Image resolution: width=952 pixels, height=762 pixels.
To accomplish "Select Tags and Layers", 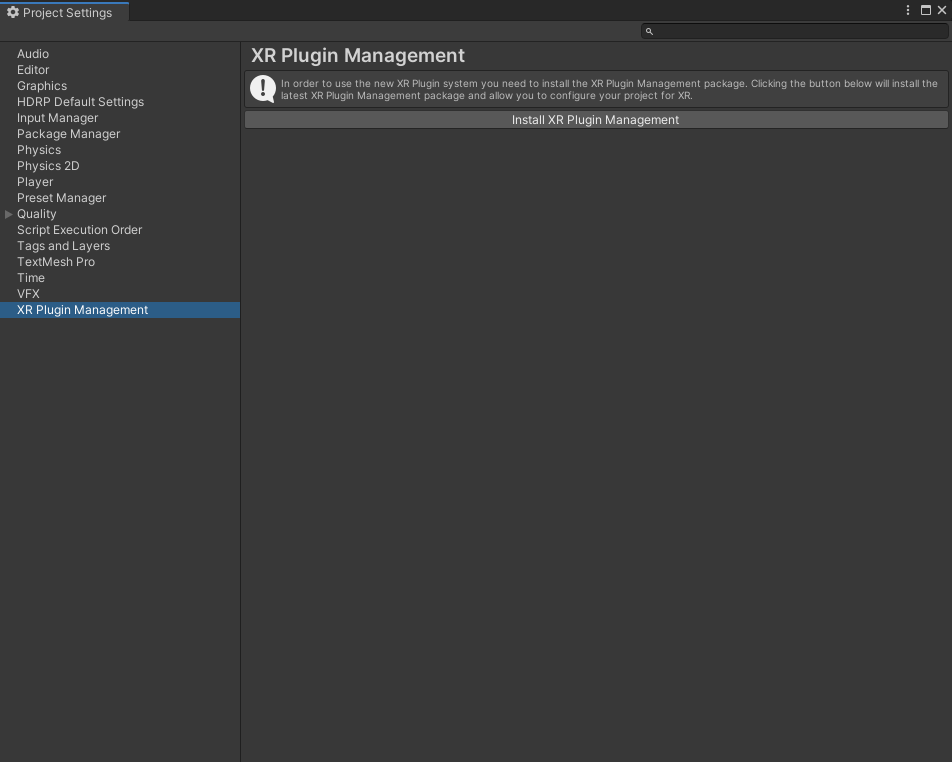I will click(x=63, y=246).
